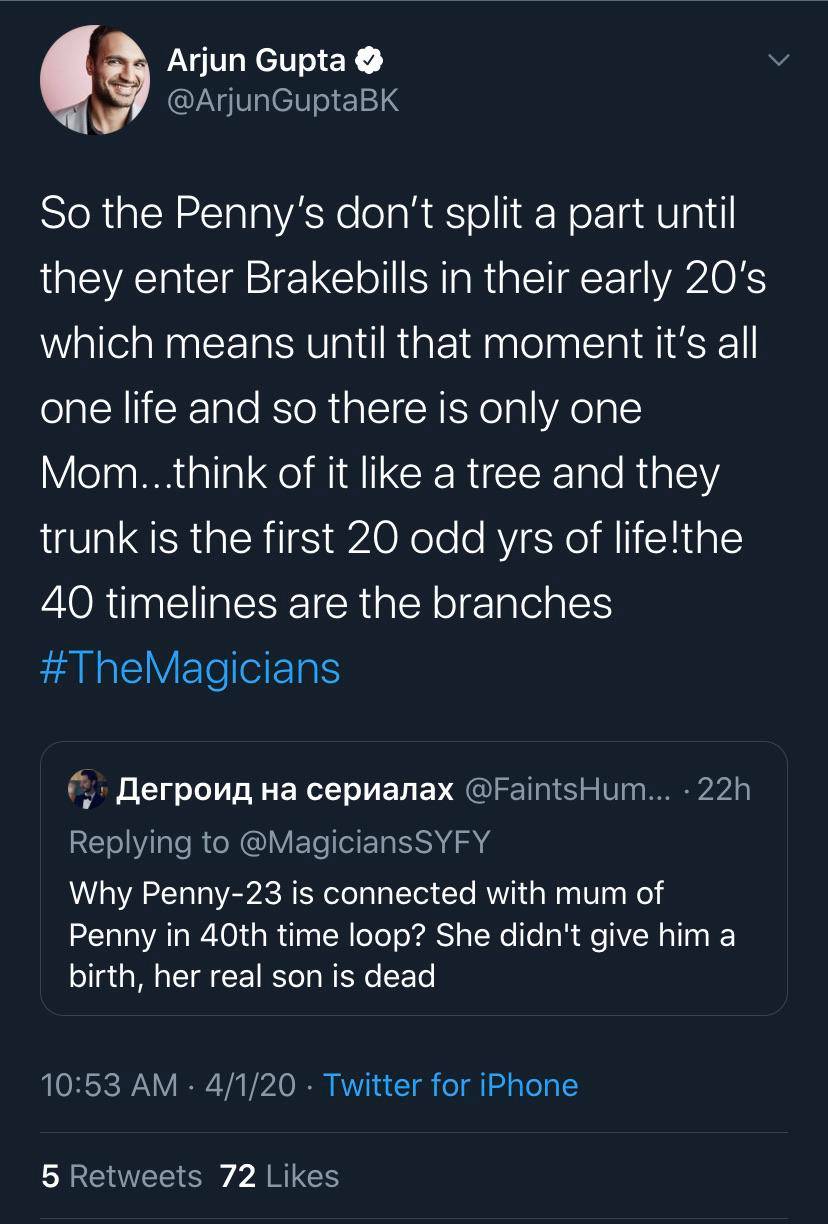Click the 4/1/20 date label

click(x=246, y=1085)
